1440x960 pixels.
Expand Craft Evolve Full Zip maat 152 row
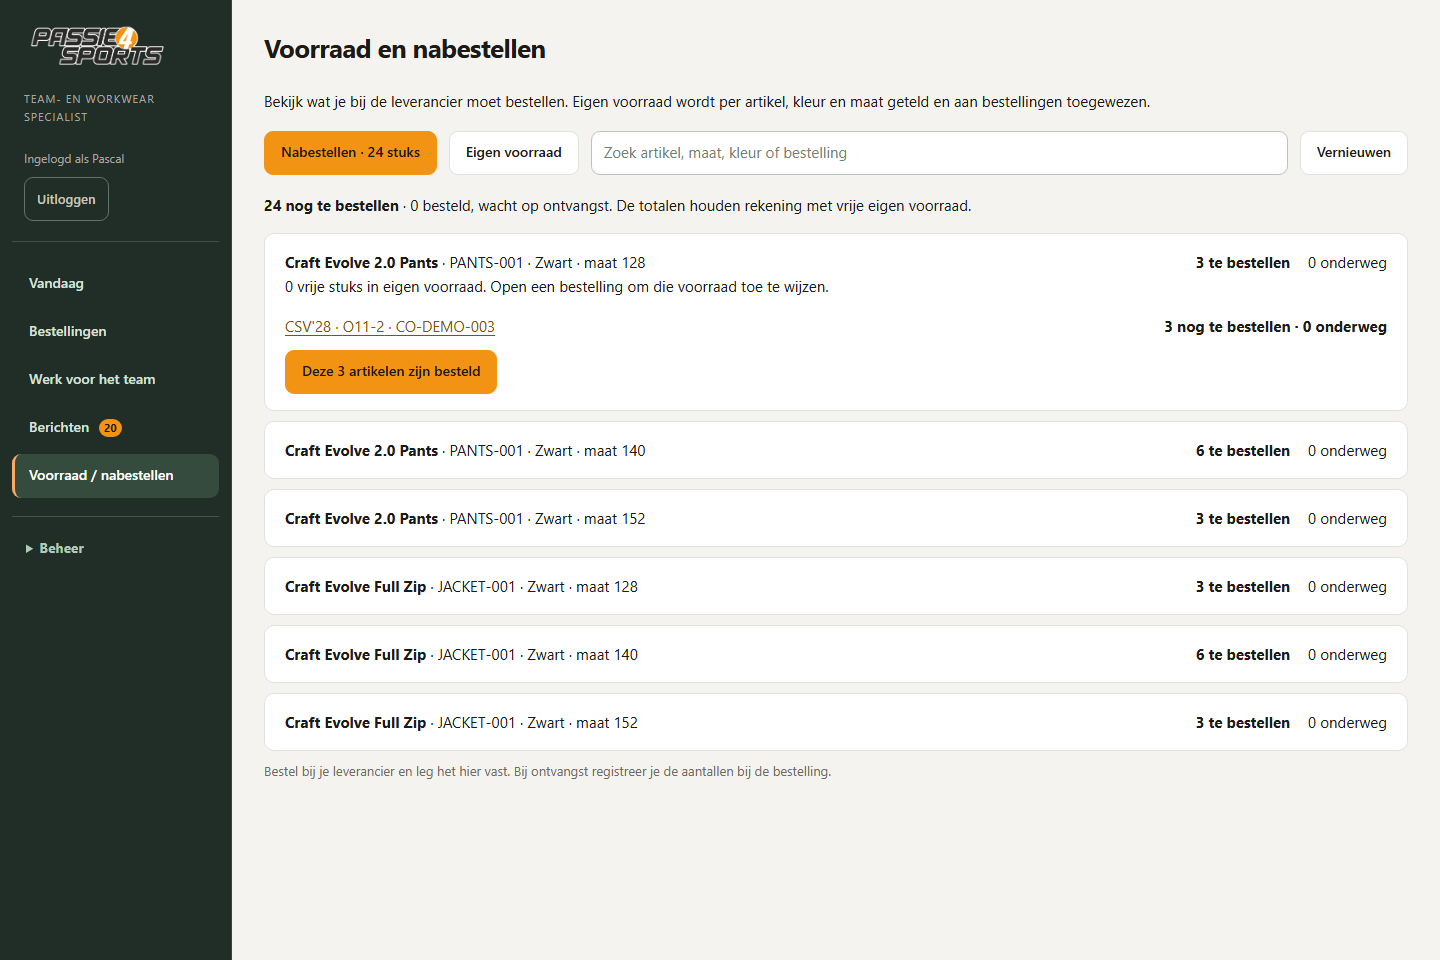pyautogui.click(x=835, y=722)
